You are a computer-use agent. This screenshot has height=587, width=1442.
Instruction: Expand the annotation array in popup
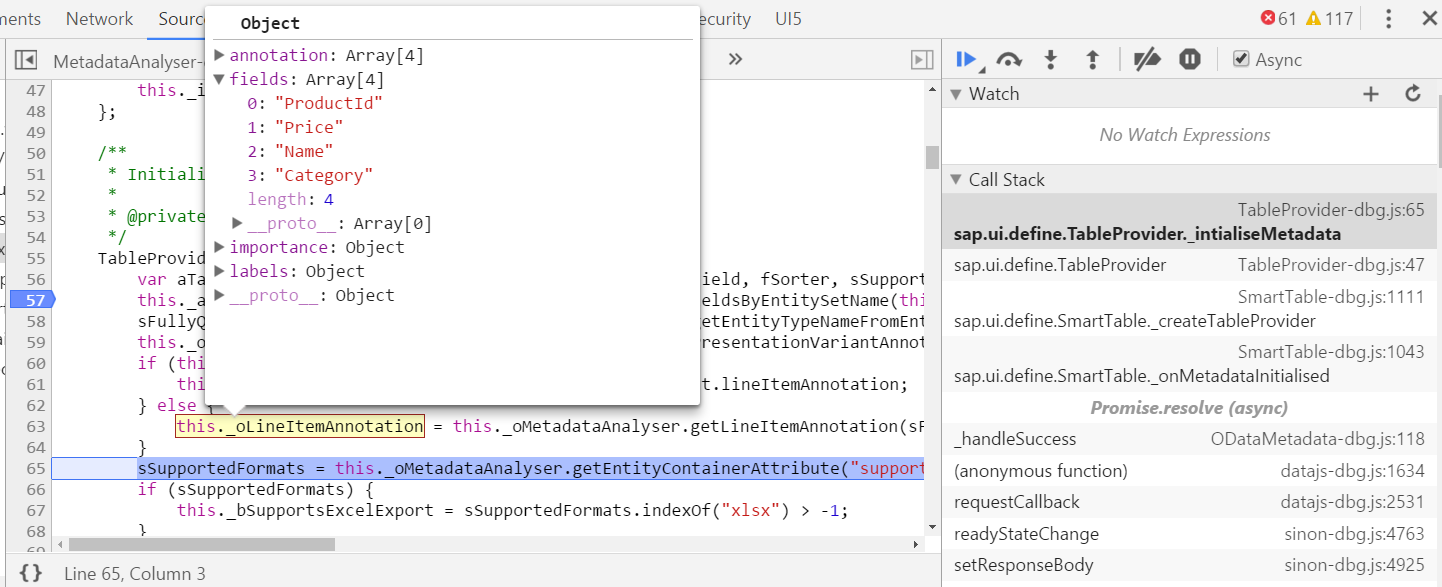point(220,55)
